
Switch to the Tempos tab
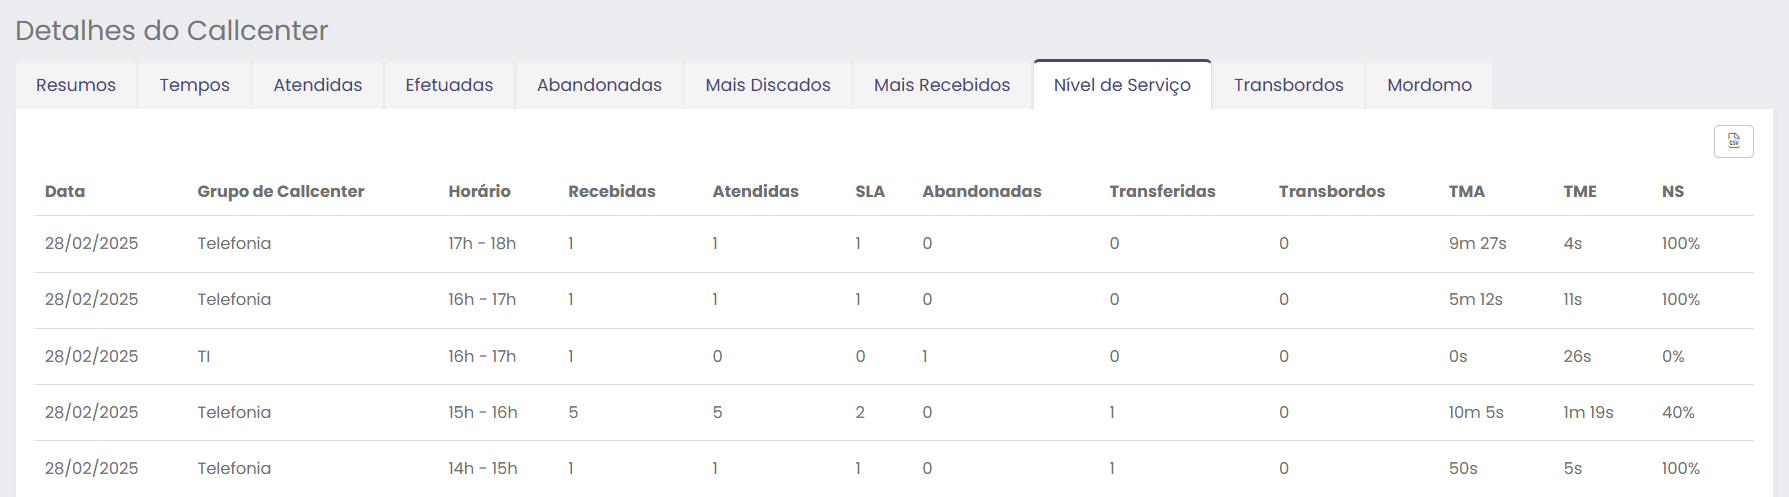(x=194, y=86)
